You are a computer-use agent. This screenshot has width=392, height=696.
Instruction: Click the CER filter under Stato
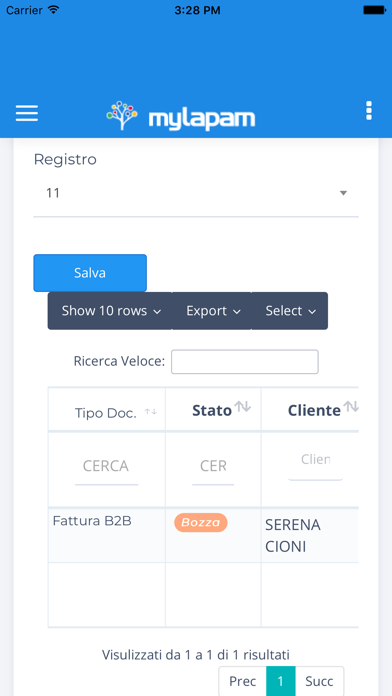213,467
